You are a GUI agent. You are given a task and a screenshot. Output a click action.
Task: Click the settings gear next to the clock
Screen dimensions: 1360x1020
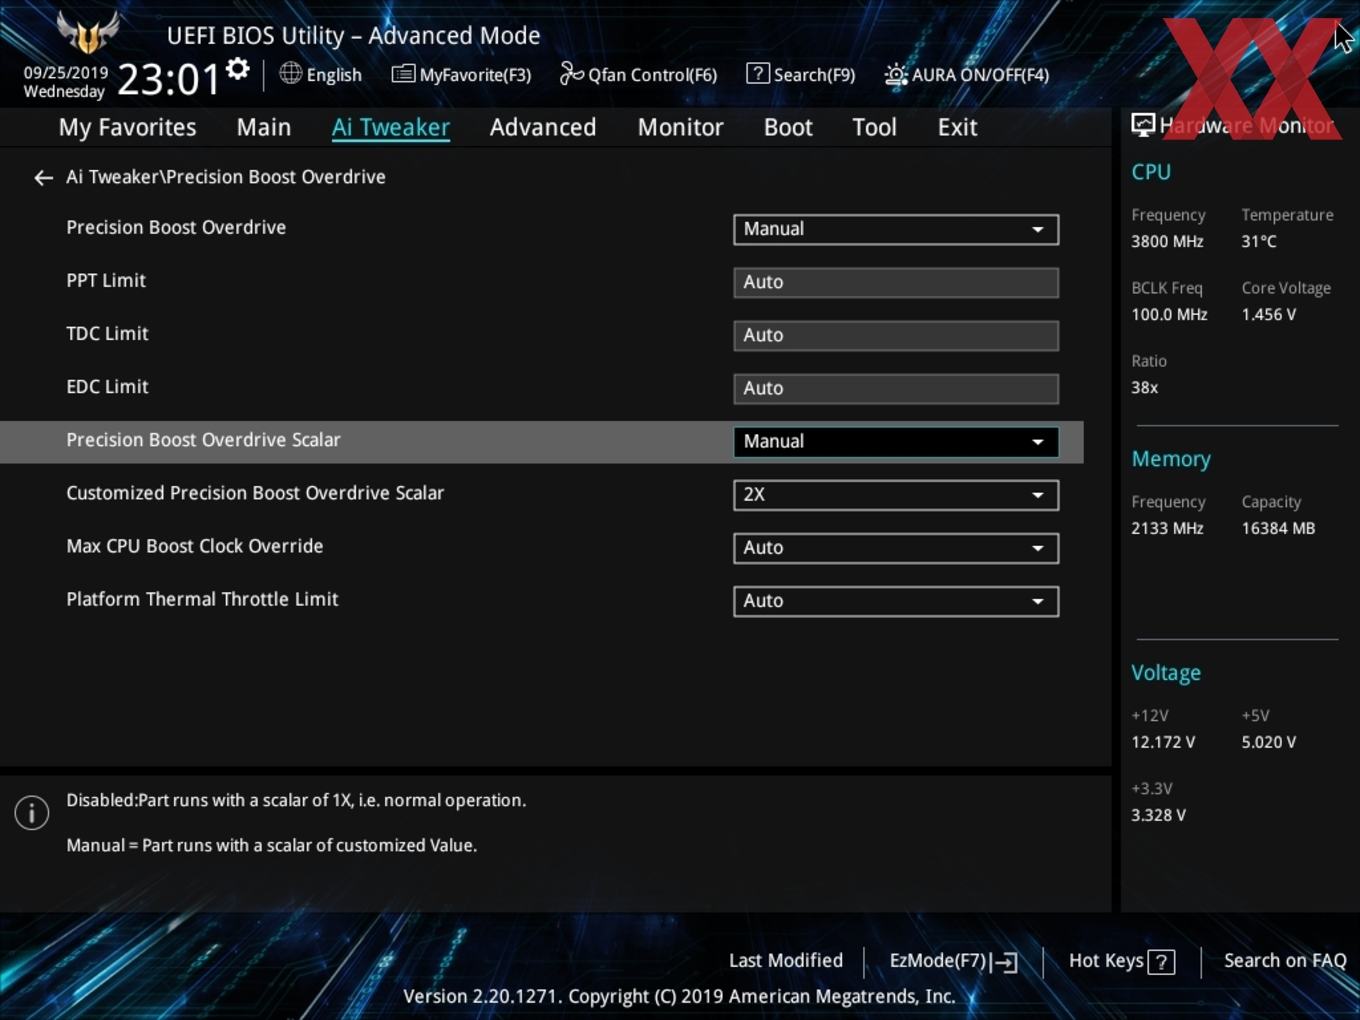[237, 69]
